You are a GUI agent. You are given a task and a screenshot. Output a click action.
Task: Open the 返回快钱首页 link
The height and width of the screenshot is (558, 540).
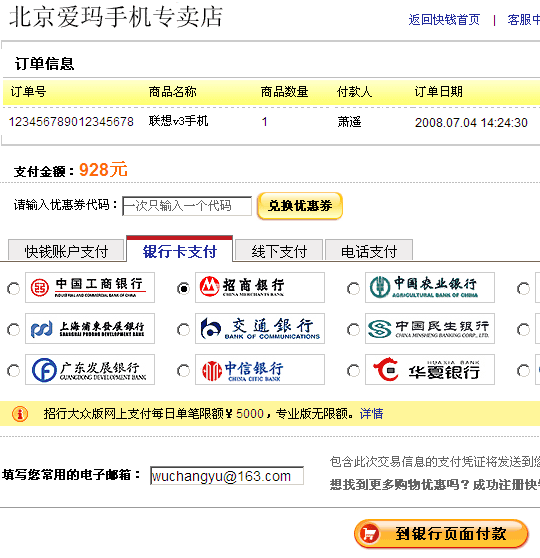(x=444, y=20)
